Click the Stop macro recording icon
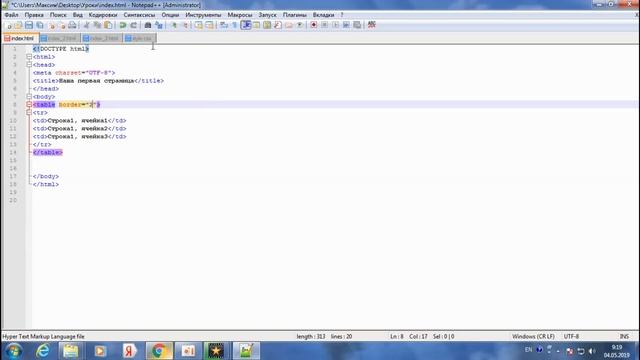The image size is (640, 360). click(324, 25)
